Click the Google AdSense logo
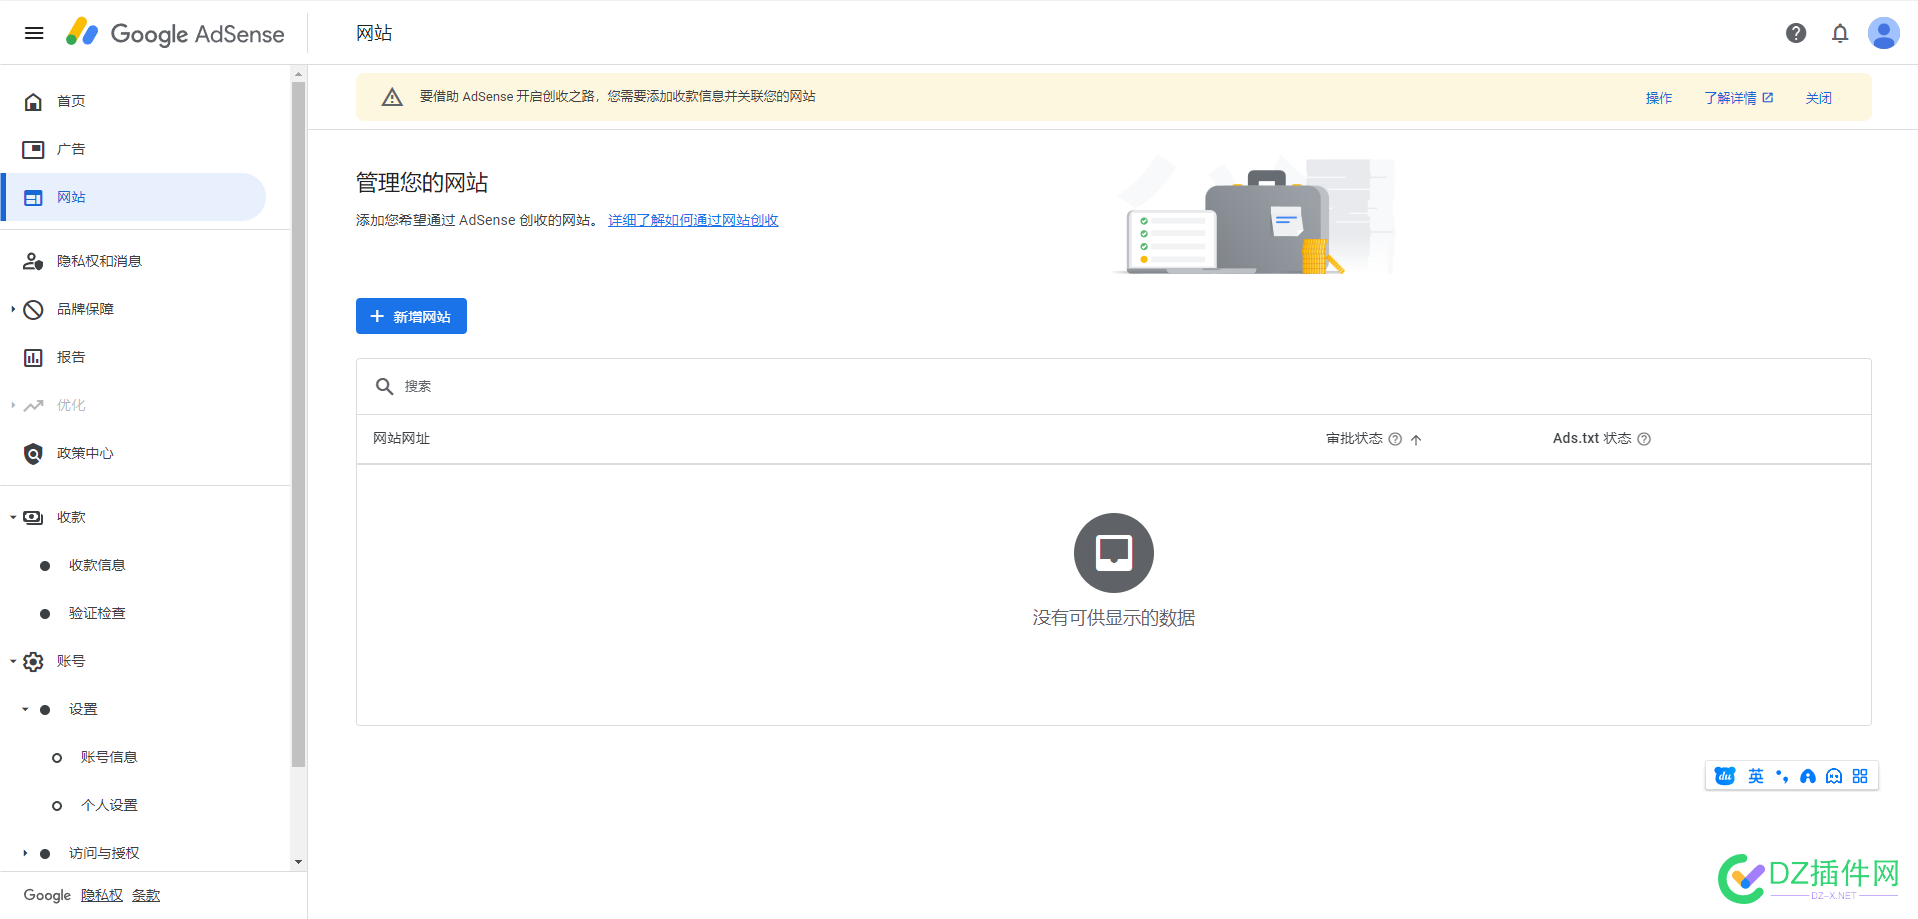Viewport: 1918px width, 919px height. pyautogui.click(x=175, y=33)
